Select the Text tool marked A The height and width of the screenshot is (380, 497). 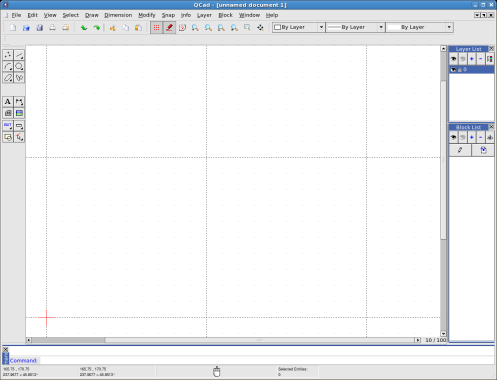tap(8, 102)
